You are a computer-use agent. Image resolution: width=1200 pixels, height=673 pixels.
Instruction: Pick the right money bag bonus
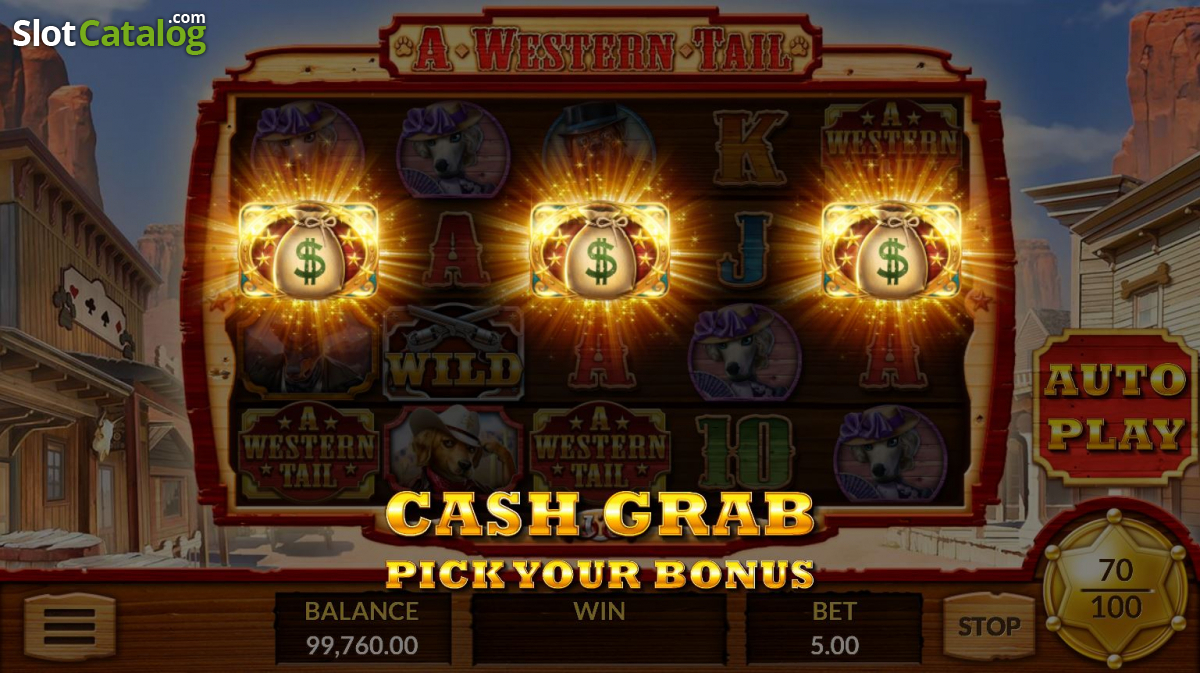pos(891,252)
